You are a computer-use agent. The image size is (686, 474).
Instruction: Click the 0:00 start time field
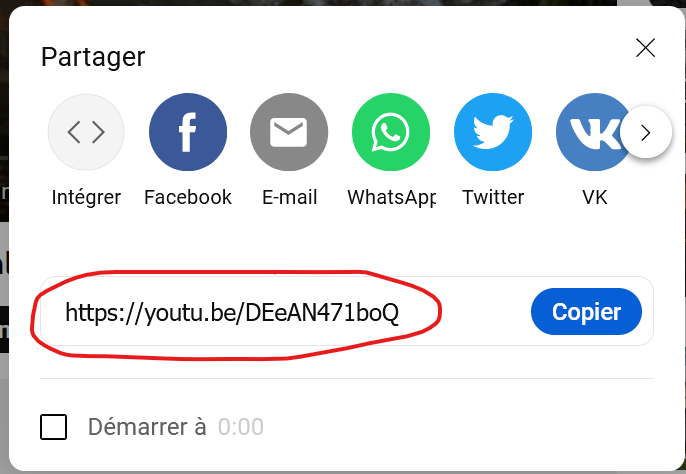click(241, 427)
